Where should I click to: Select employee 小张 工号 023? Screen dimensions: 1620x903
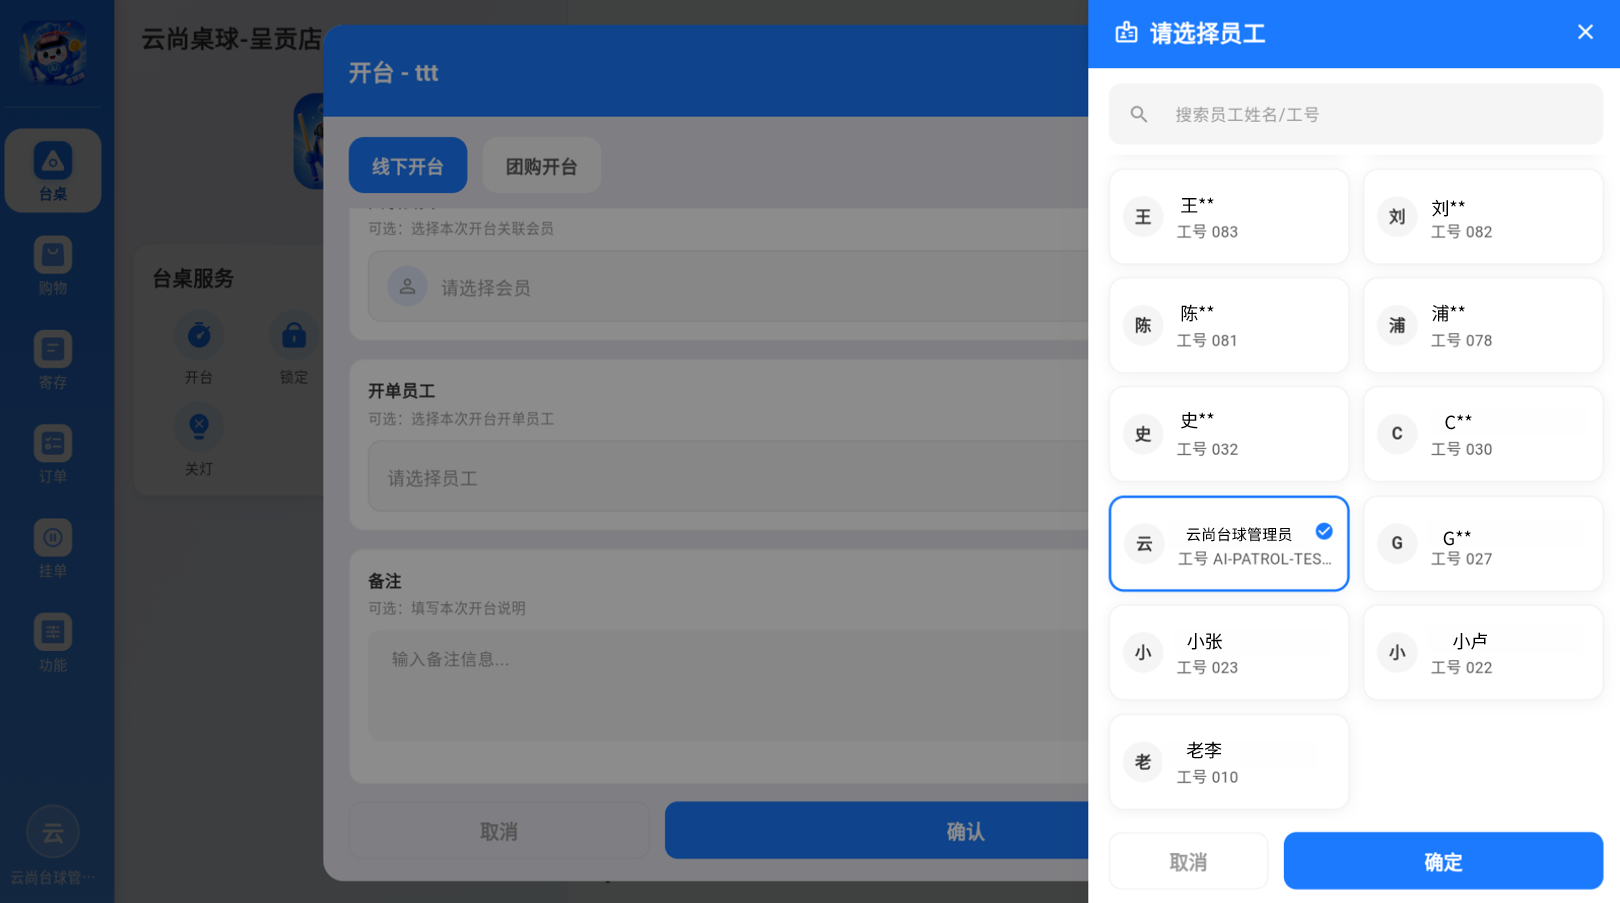click(1229, 653)
